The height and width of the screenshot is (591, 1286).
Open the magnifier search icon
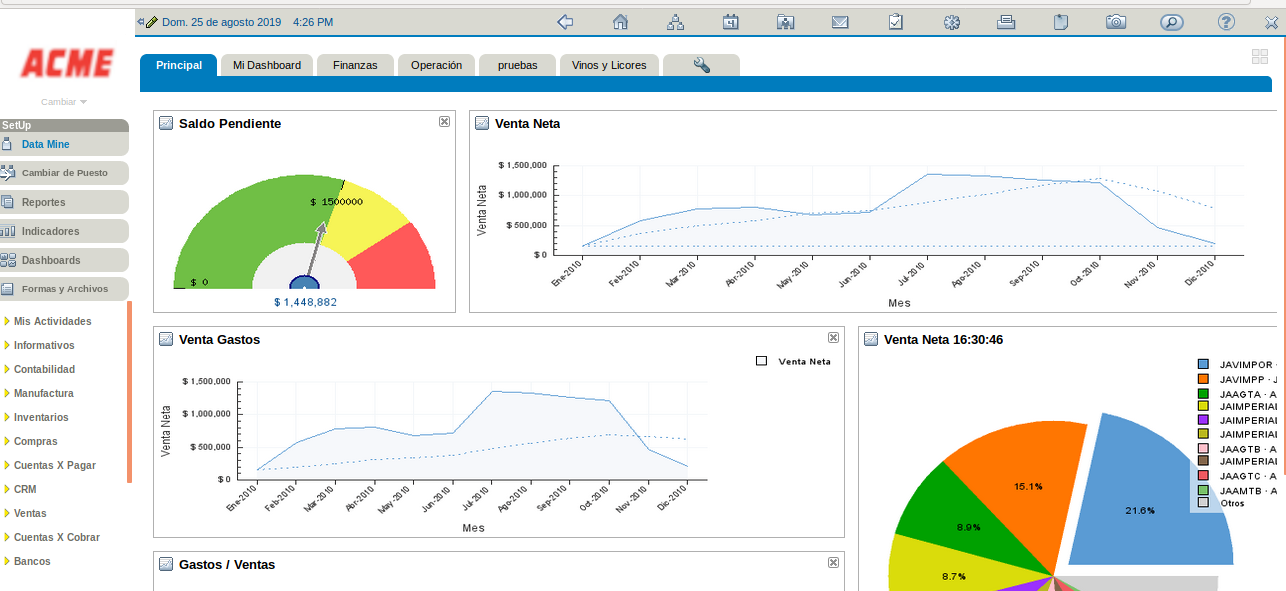1171,22
